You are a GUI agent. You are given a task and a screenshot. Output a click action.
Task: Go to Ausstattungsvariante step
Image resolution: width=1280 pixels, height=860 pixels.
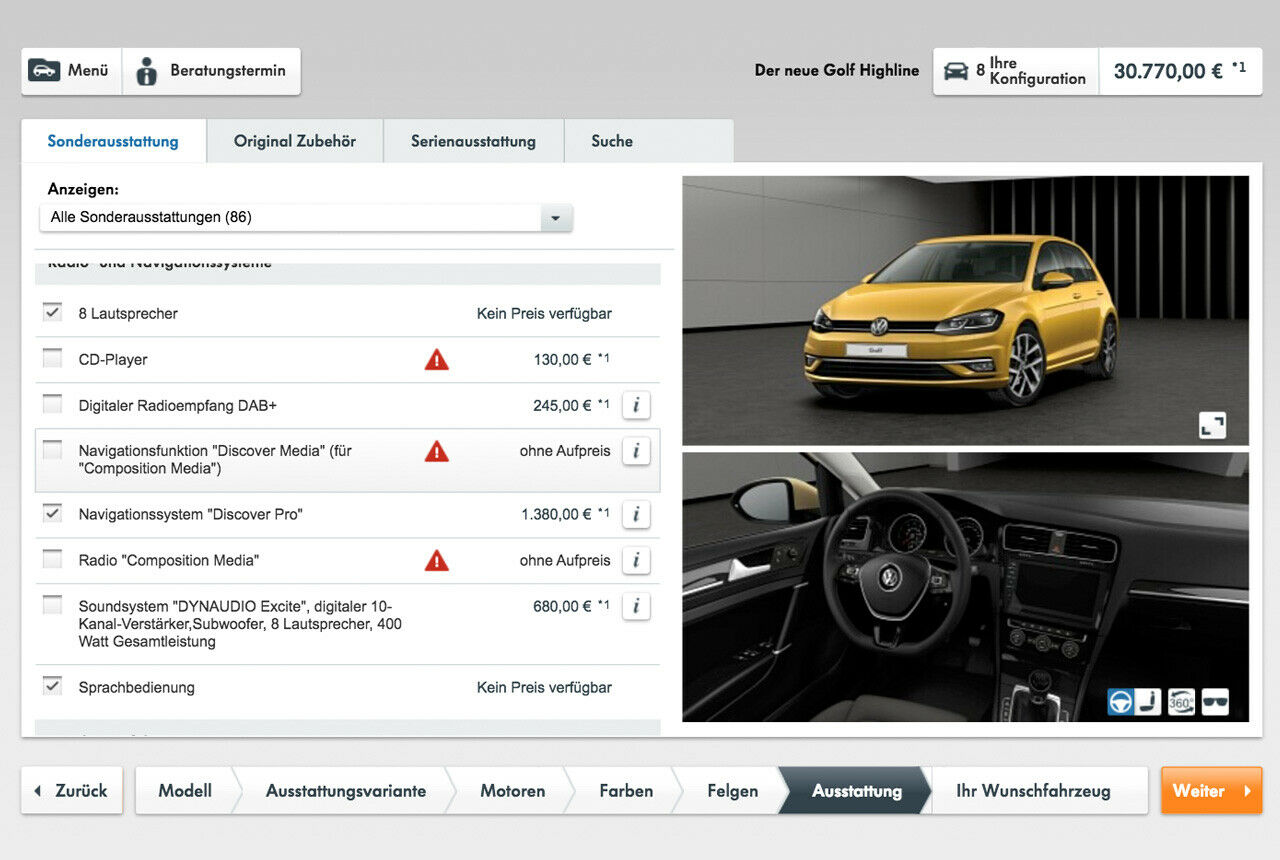(x=346, y=791)
